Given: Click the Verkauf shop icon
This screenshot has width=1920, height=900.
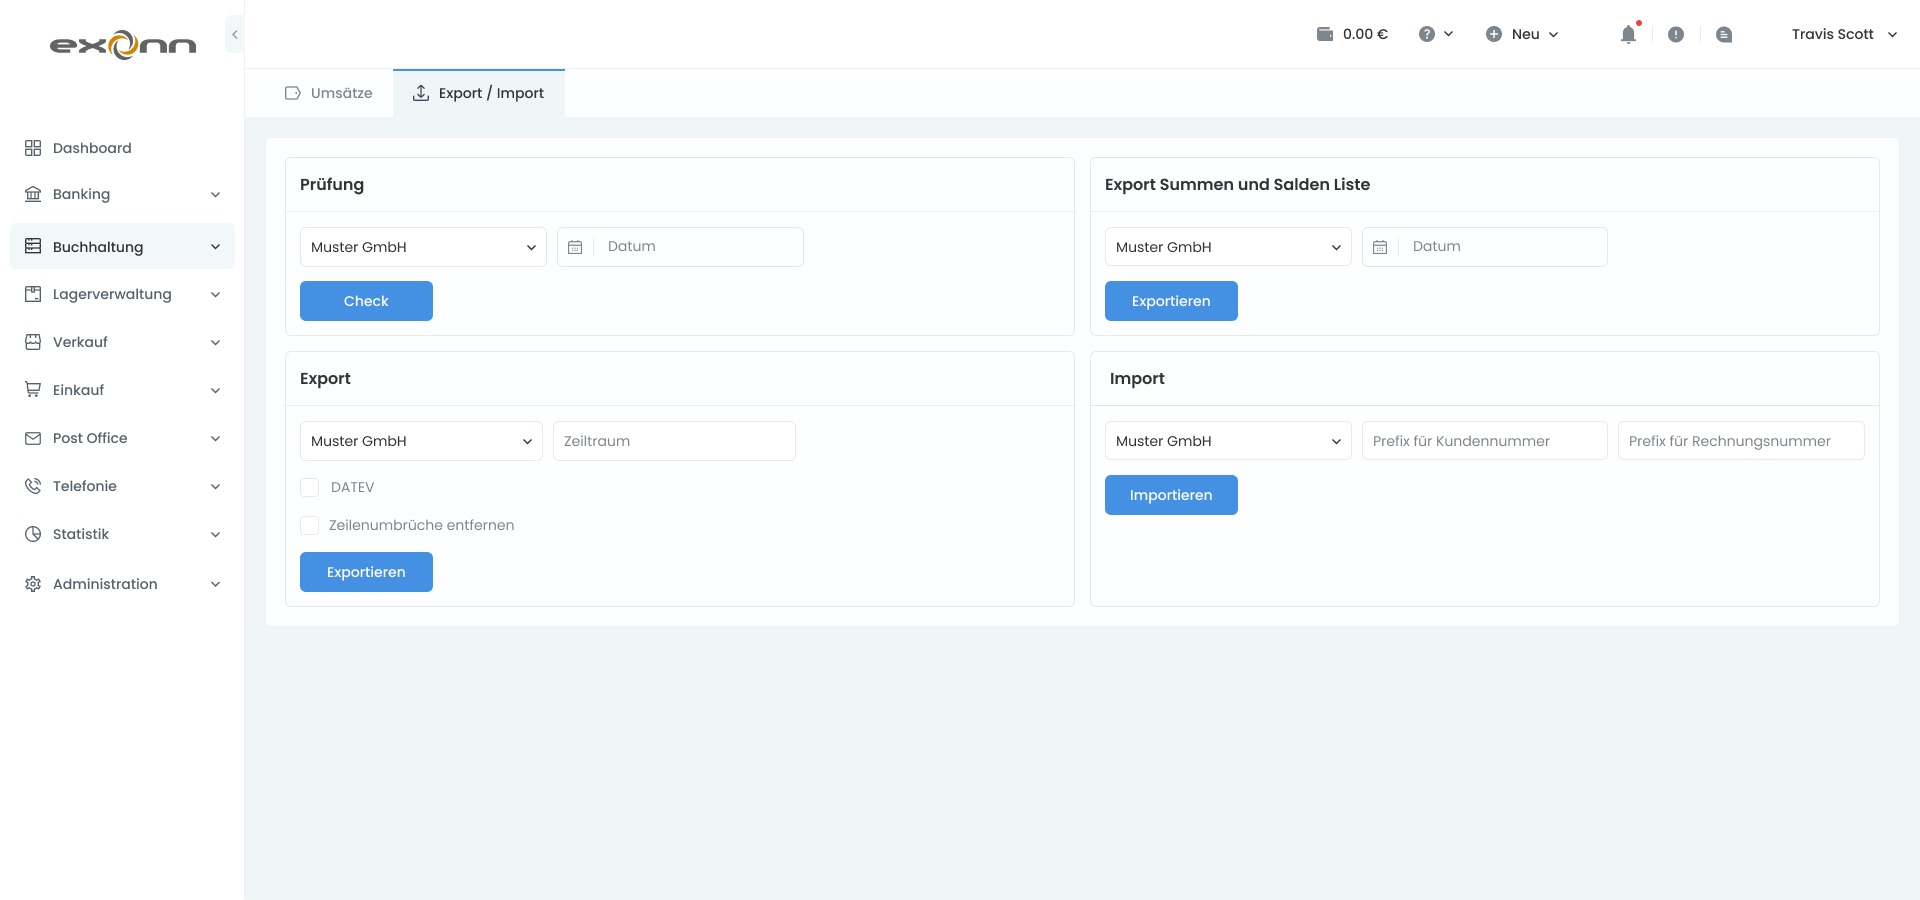Looking at the screenshot, I should point(33,342).
